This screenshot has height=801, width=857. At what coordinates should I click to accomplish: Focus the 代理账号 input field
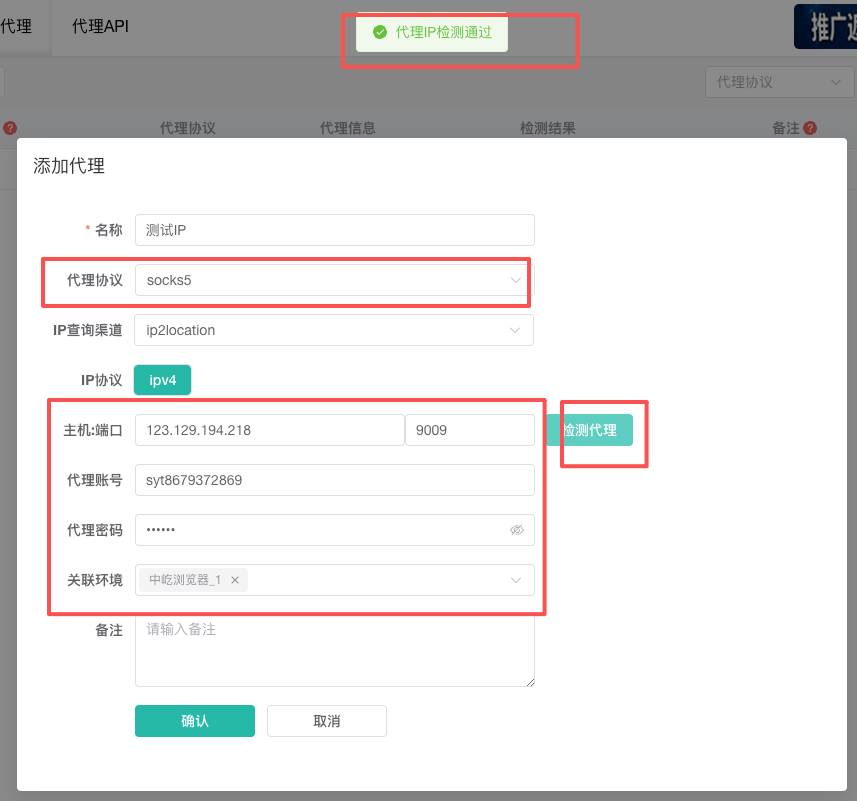(x=334, y=480)
